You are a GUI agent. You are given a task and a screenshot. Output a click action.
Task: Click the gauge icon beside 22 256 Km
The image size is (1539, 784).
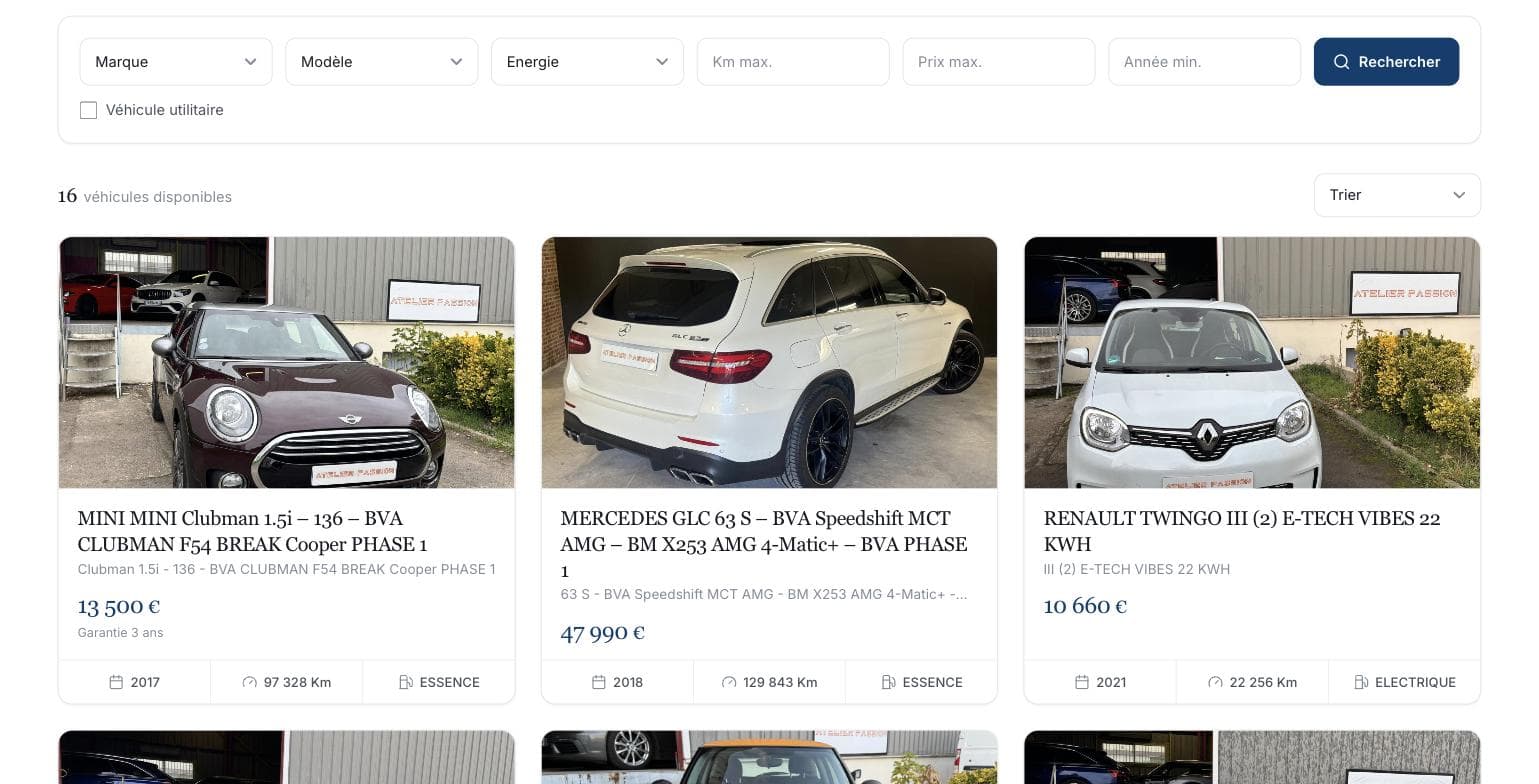pyautogui.click(x=1215, y=682)
